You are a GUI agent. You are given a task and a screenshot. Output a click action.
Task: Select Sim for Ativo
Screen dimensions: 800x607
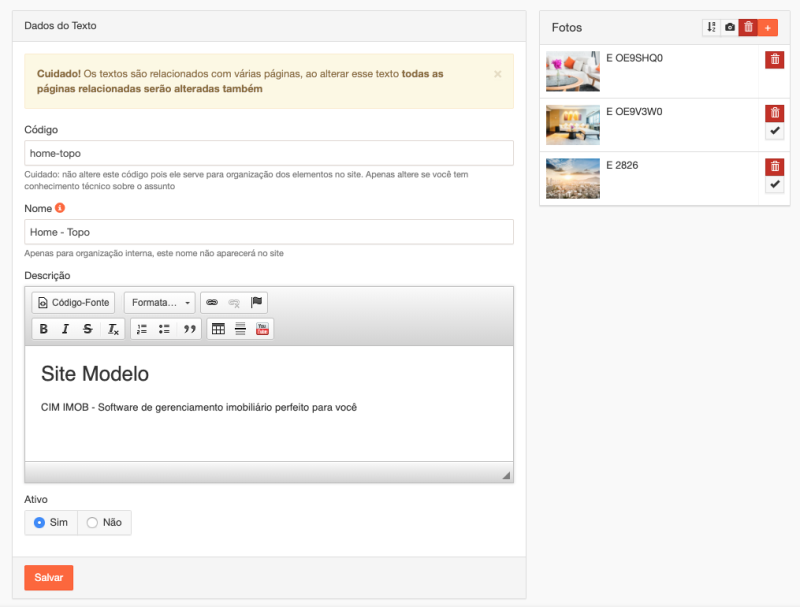pos(40,522)
